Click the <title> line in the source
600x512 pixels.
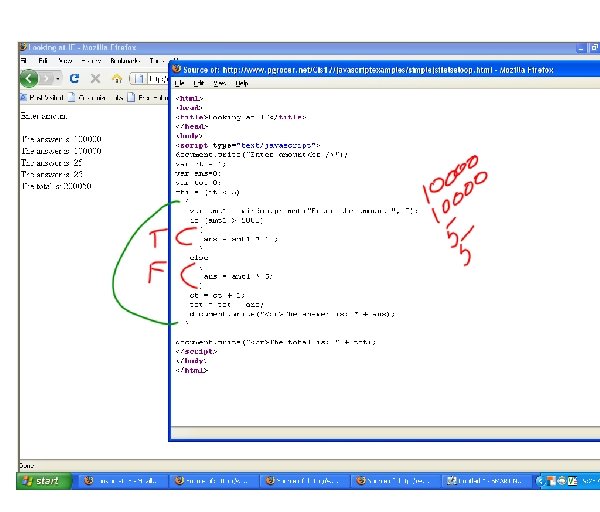pyautogui.click(x=241, y=117)
